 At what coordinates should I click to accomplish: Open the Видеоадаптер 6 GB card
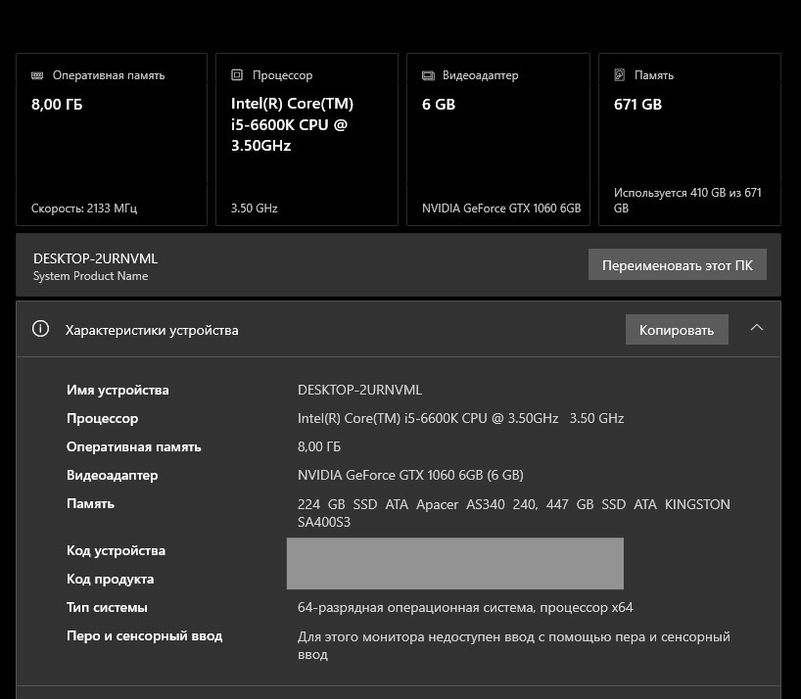(498, 139)
